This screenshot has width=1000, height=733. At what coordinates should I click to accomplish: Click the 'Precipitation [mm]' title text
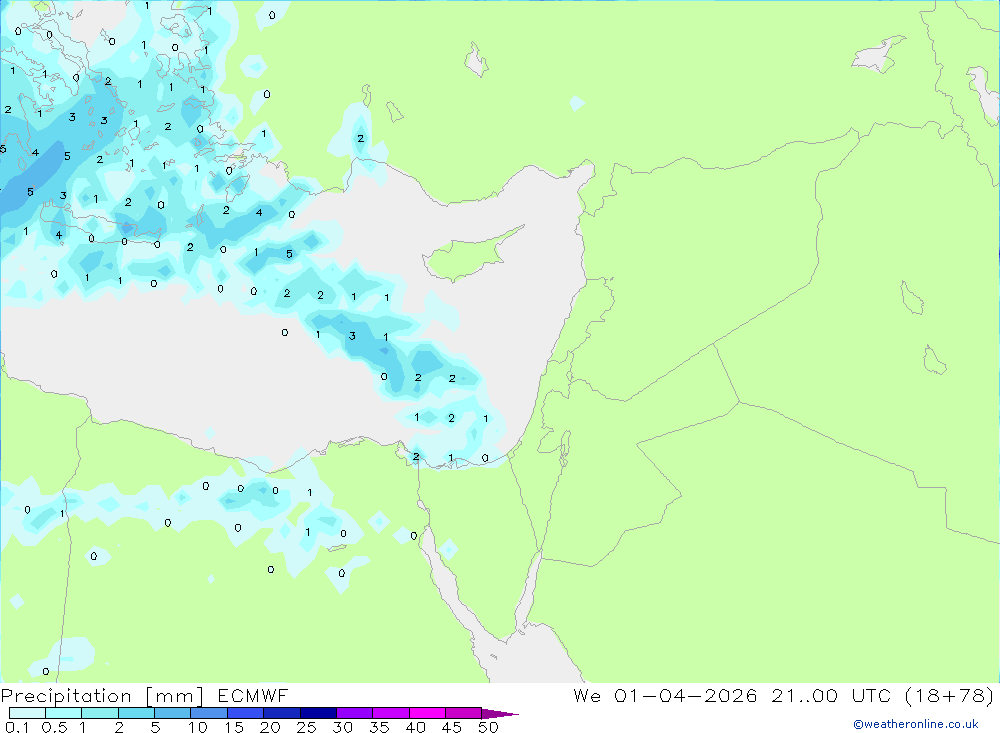(102, 696)
